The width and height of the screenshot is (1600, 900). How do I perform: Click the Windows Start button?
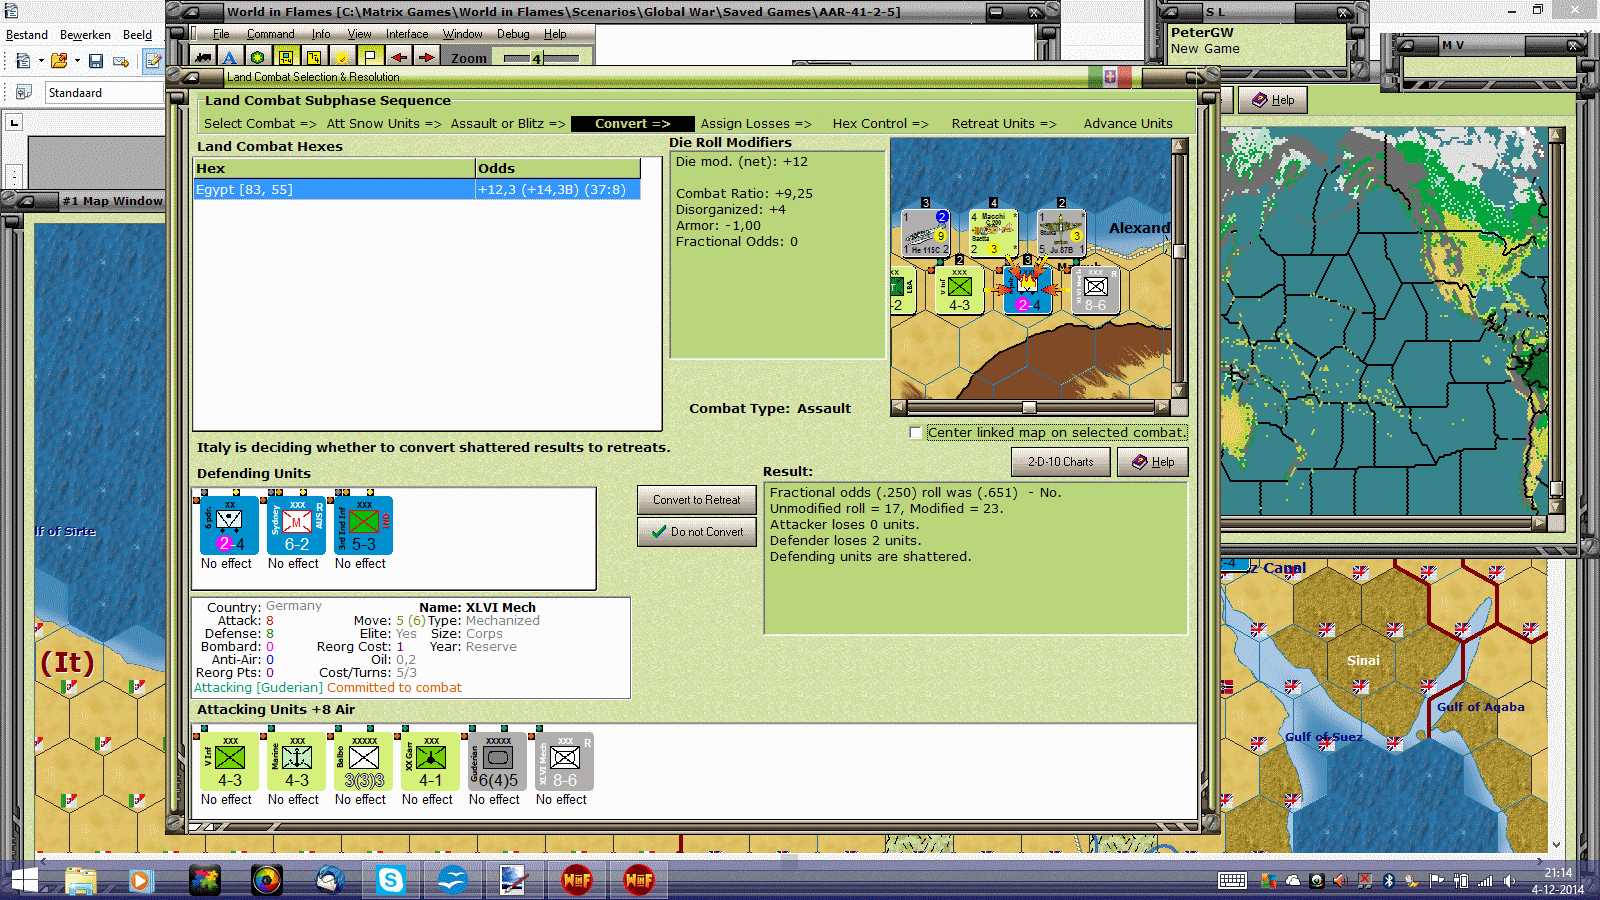pyautogui.click(x=24, y=880)
